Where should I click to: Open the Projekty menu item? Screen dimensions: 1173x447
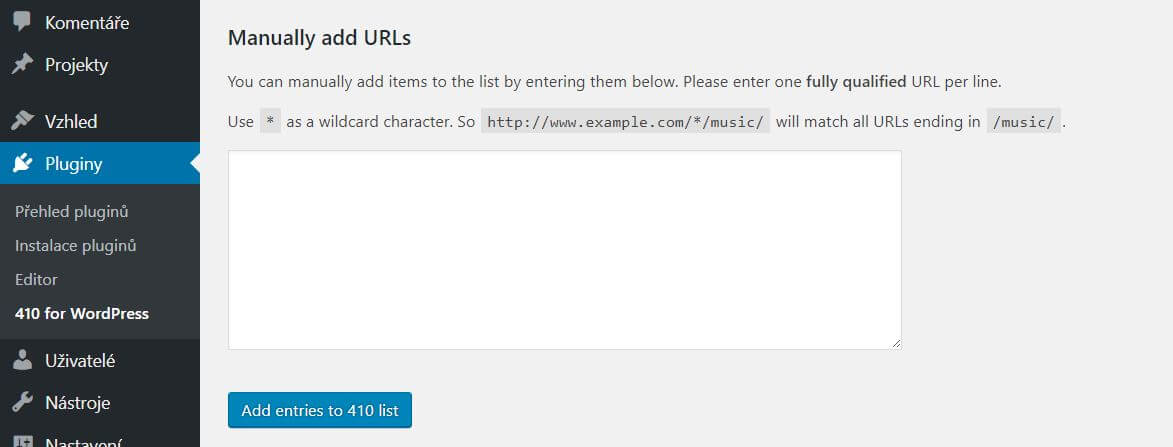pyautogui.click(x=76, y=65)
